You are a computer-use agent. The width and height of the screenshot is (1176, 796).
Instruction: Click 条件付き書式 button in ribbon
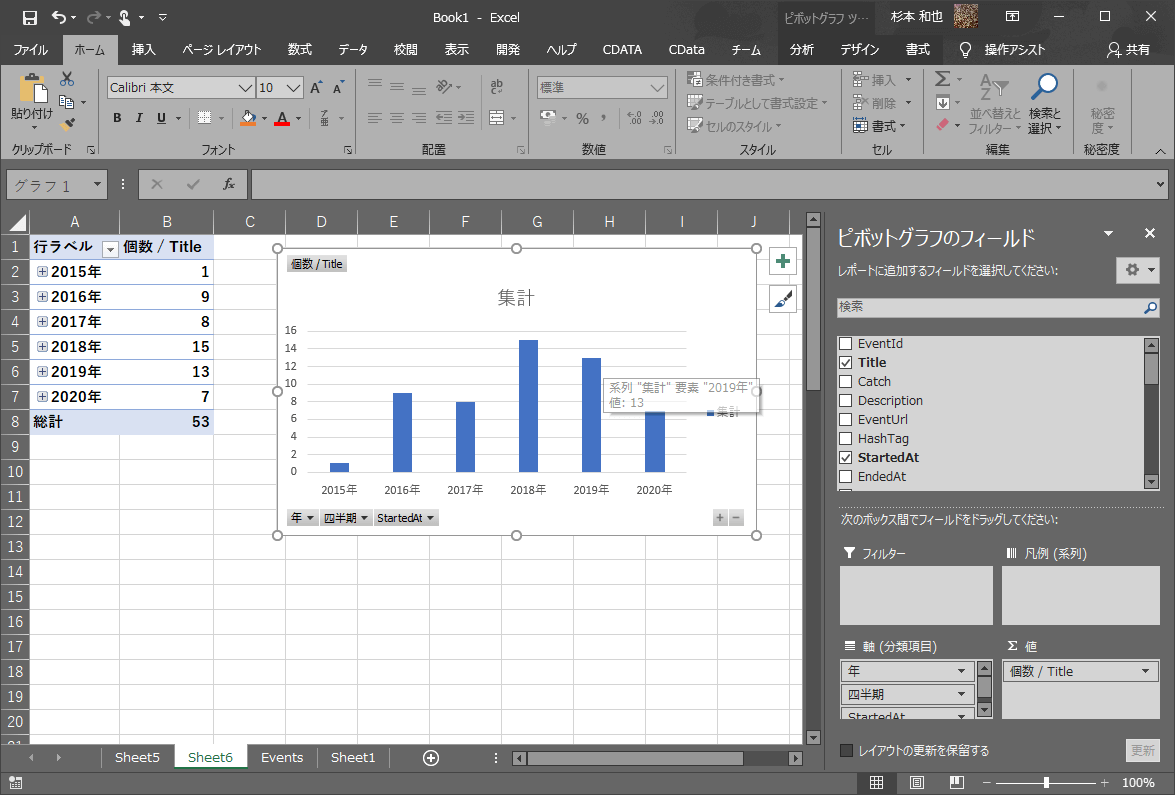[x=736, y=80]
